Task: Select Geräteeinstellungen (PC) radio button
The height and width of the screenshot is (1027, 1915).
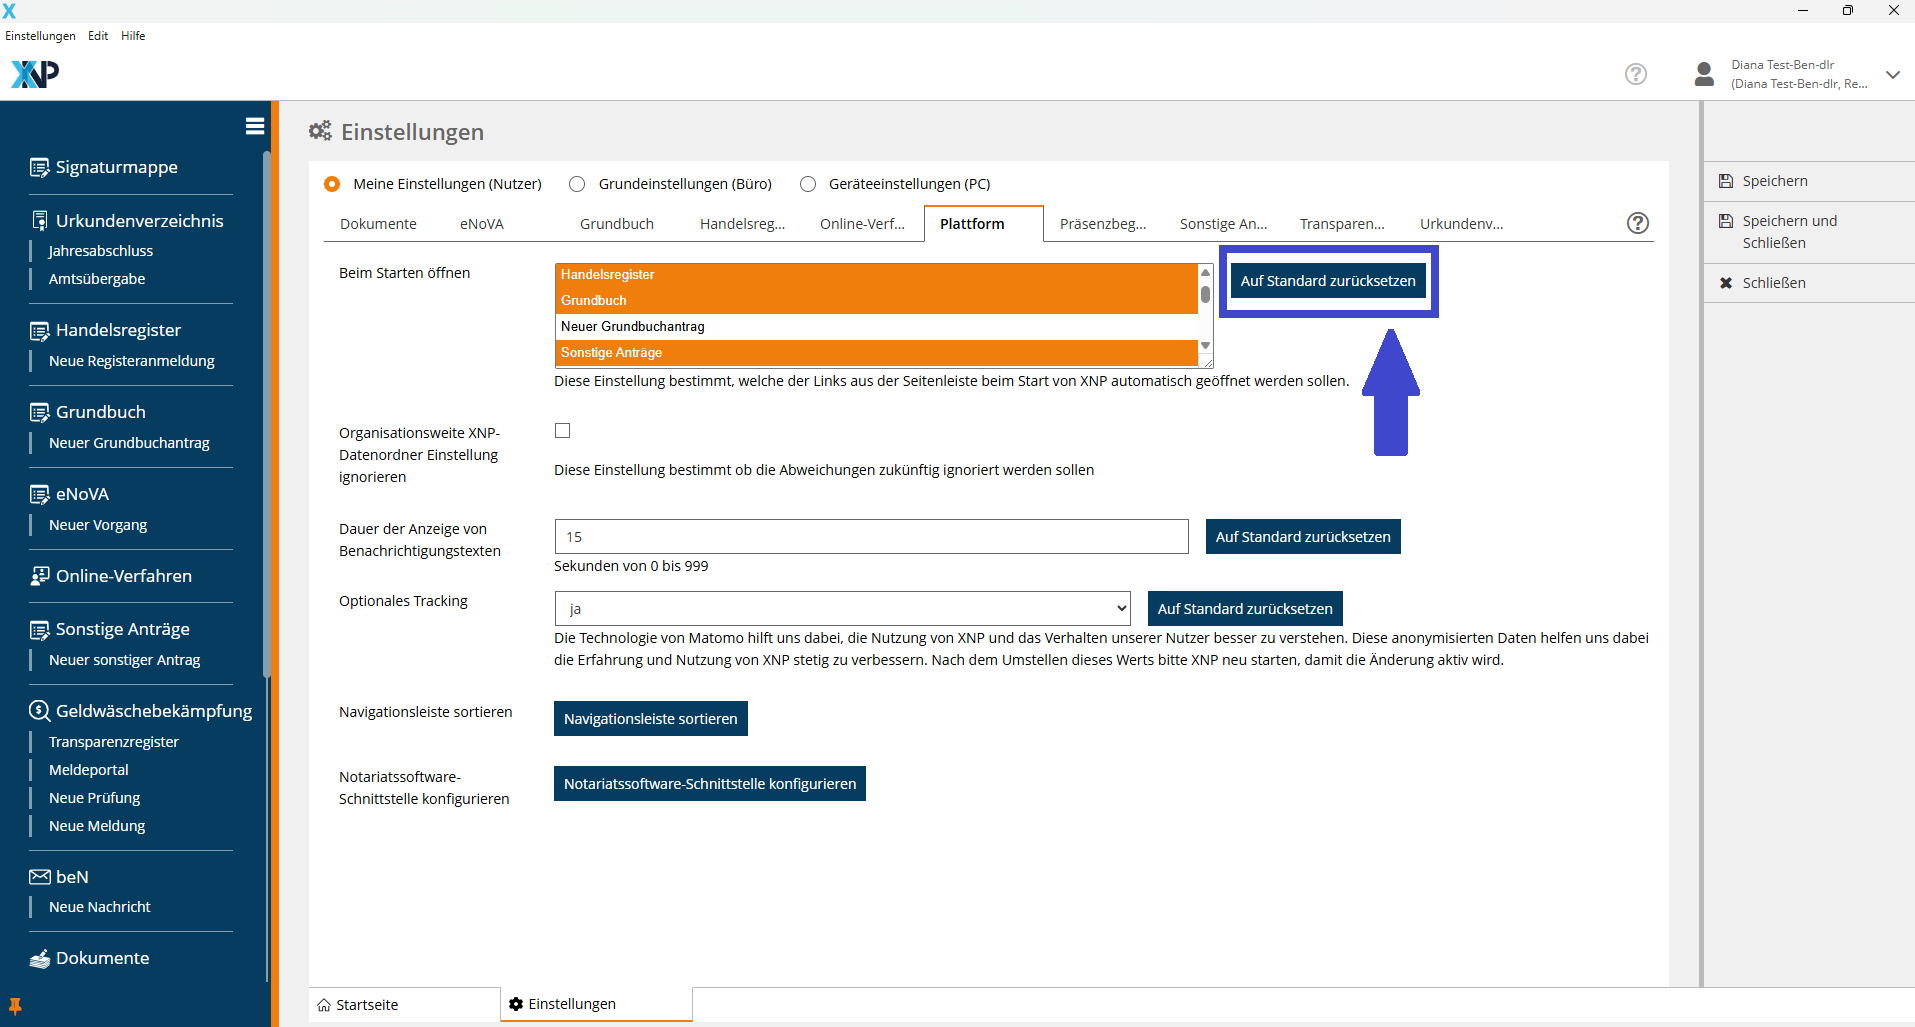Action: point(808,184)
